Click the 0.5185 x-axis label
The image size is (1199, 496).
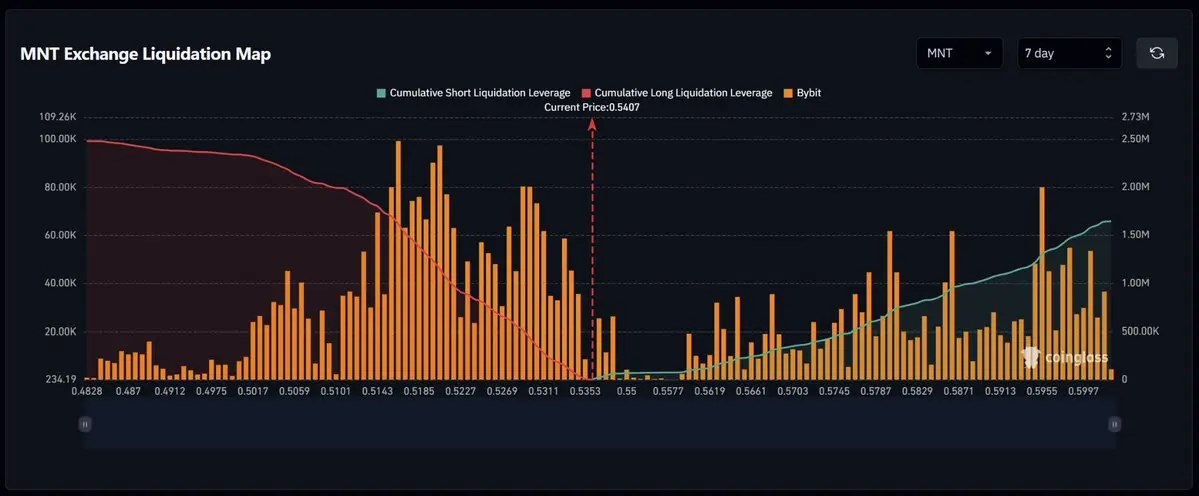click(x=418, y=391)
